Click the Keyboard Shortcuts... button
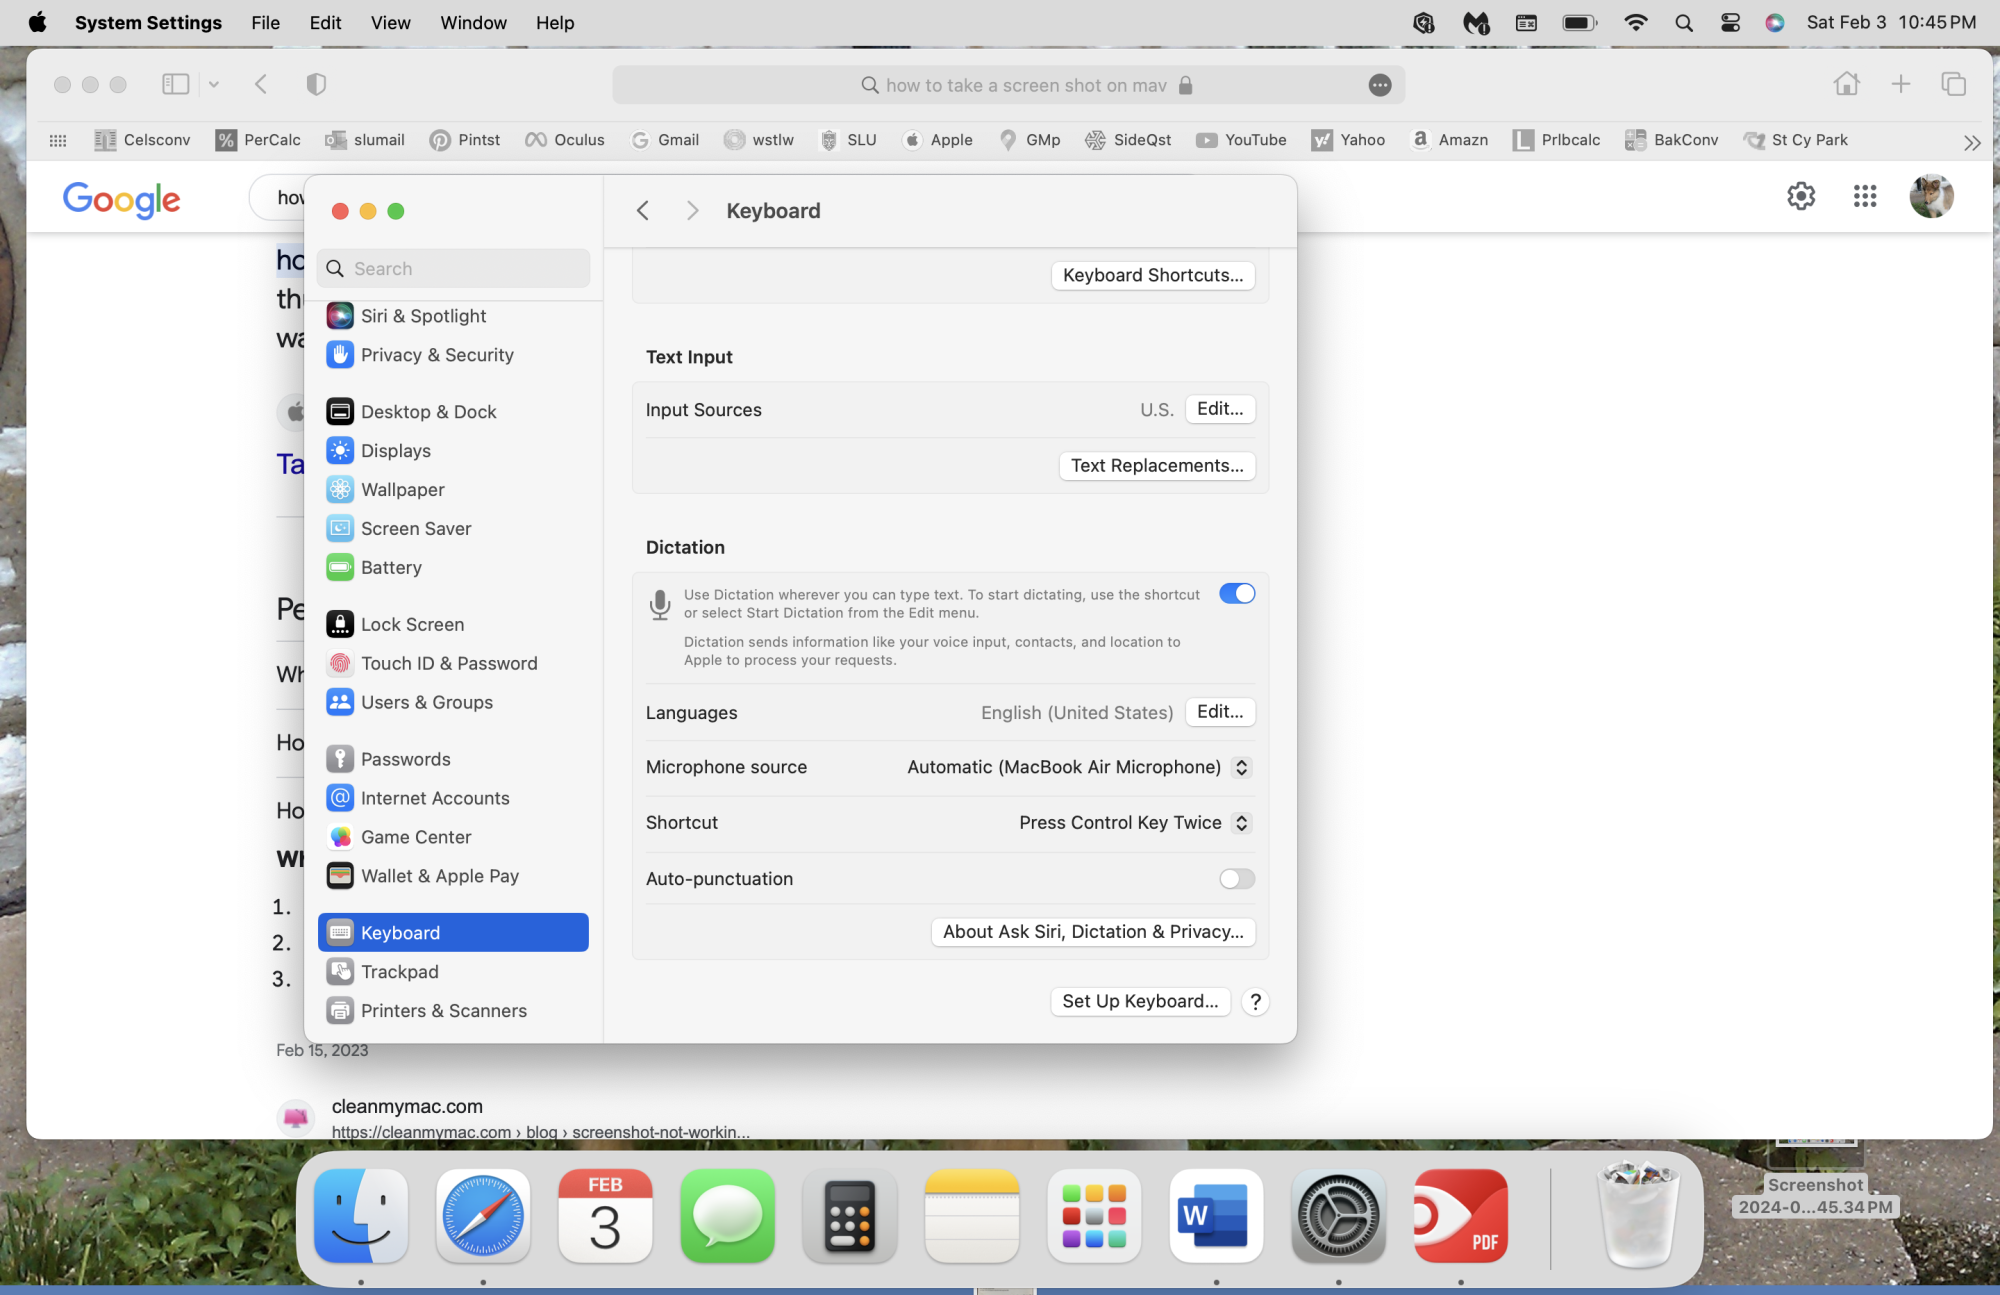 coord(1152,276)
